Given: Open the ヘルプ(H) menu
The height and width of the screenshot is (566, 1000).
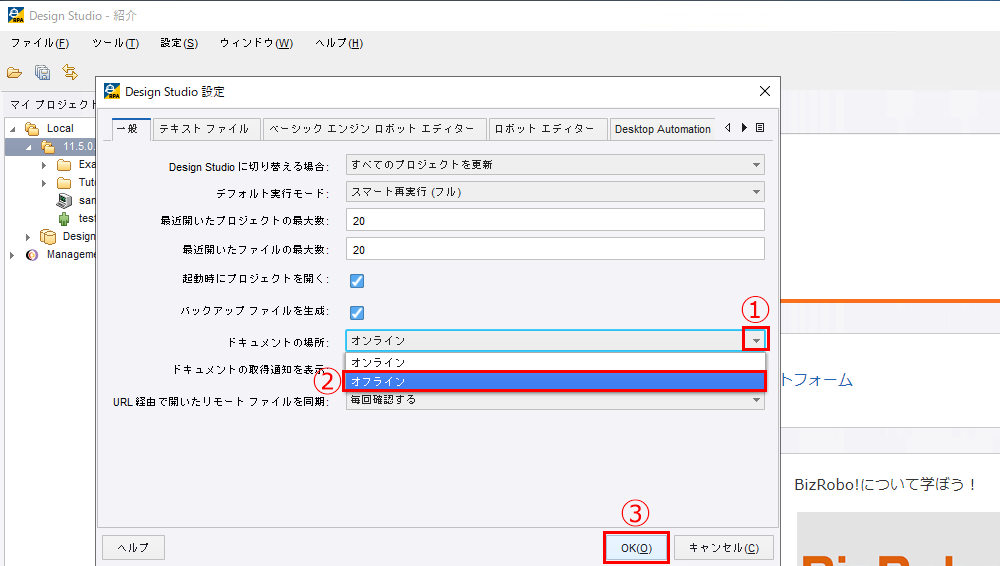Looking at the screenshot, I should [x=339, y=43].
